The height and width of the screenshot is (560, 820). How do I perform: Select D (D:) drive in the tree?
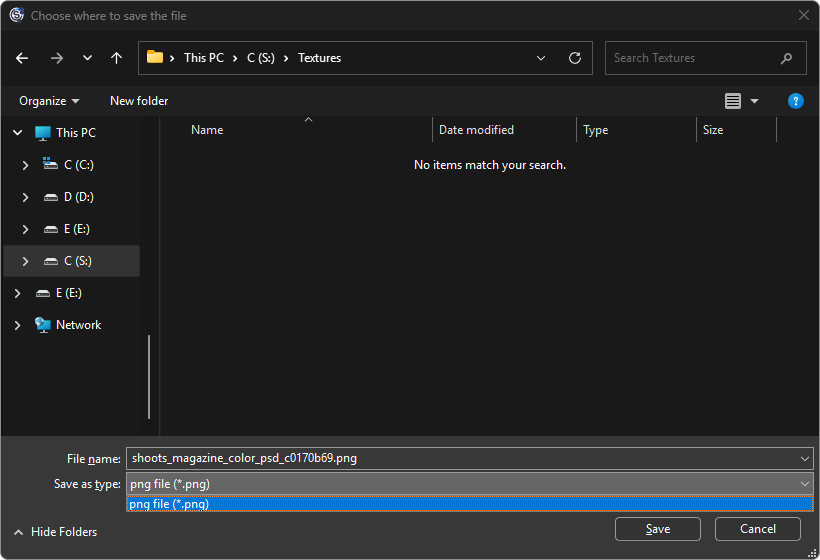click(x=78, y=197)
